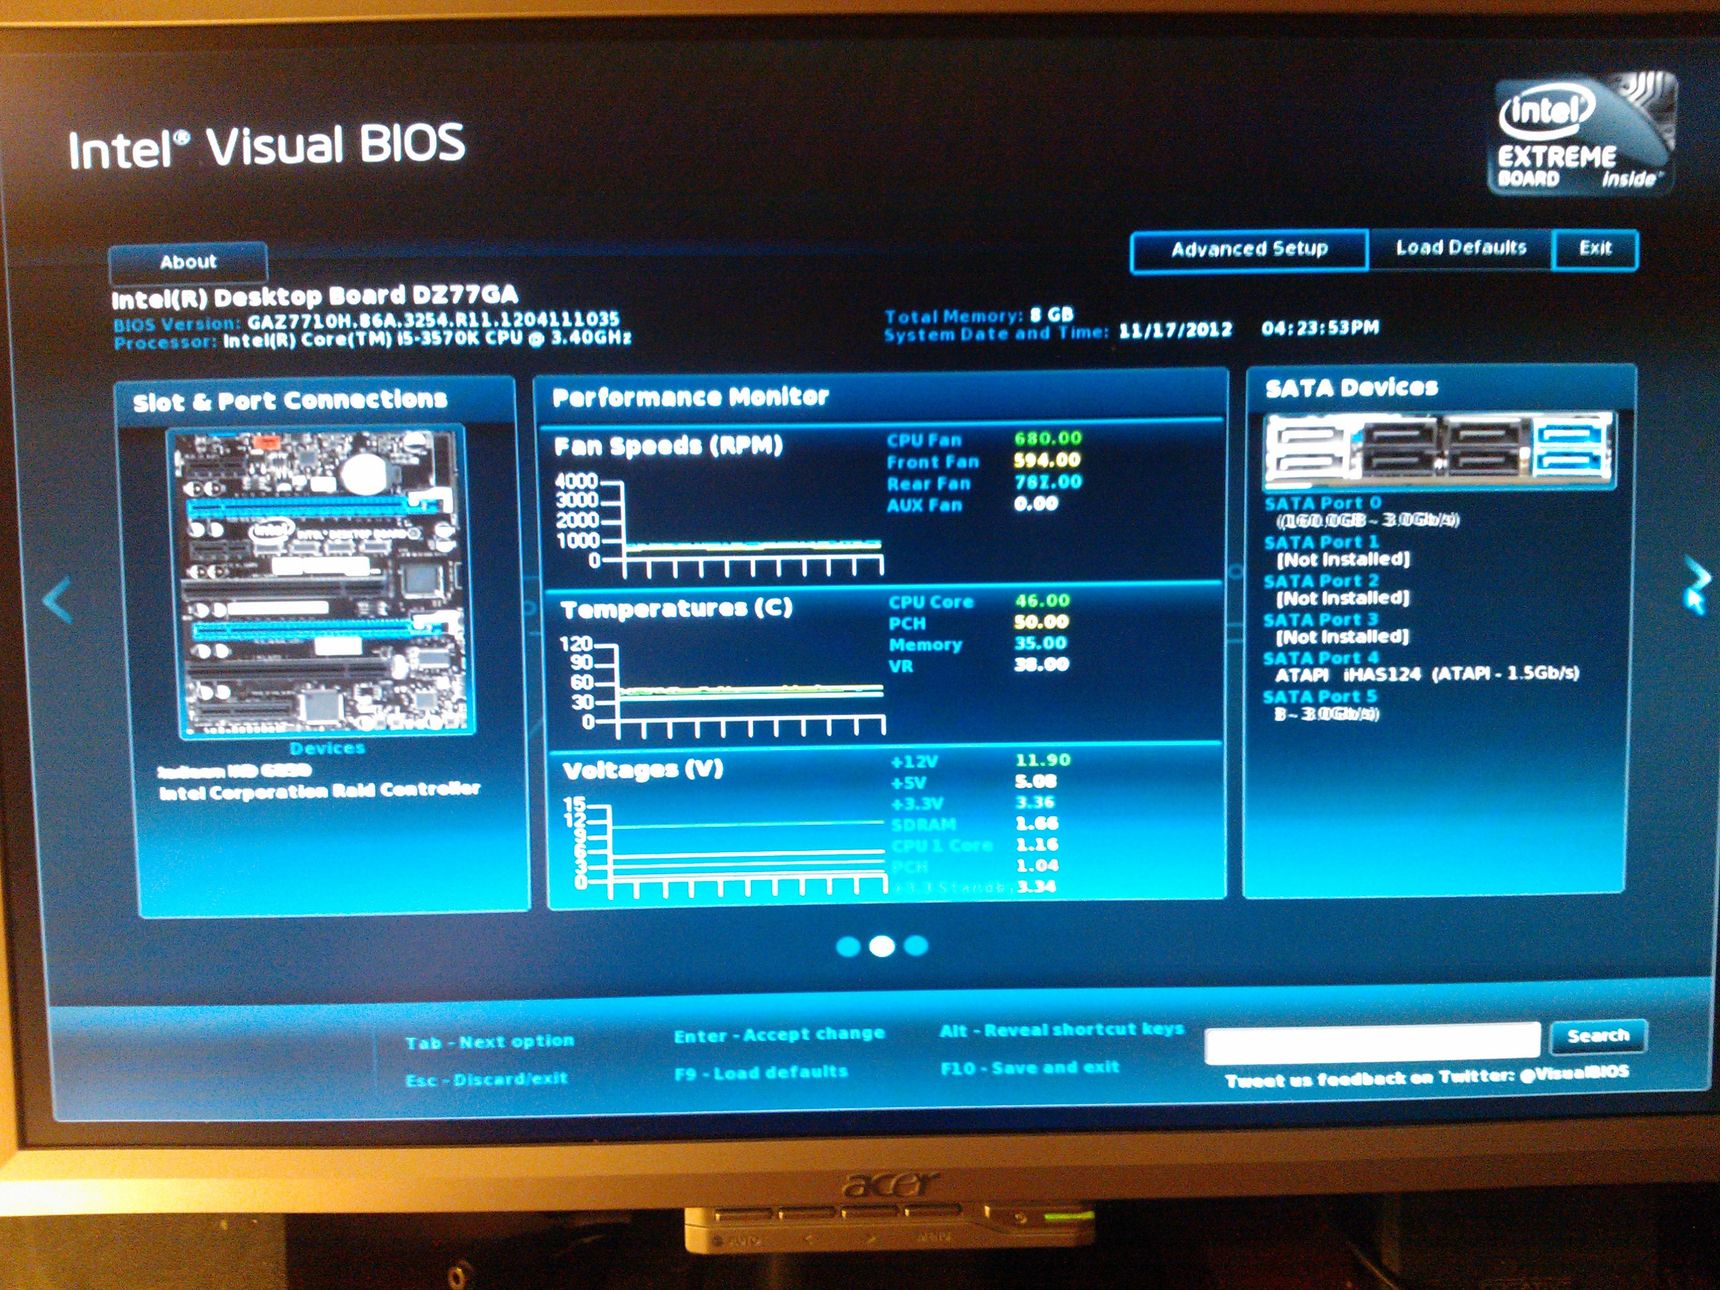Click Total Memory 8 GB text
Viewport: 1720px width, 1290px height.
tap(979, 315)
